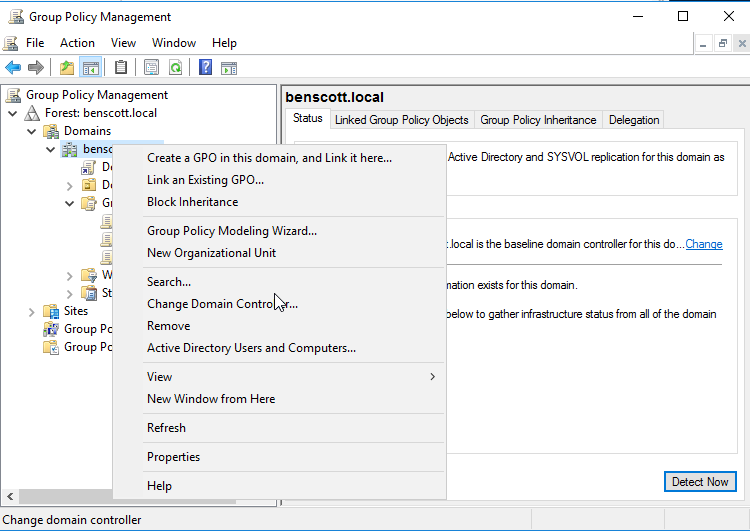The height and width of the screenshot is (531, 750).
Task: Click the green Refresh icon in the toolbar
Action: [x=176, y=68]
